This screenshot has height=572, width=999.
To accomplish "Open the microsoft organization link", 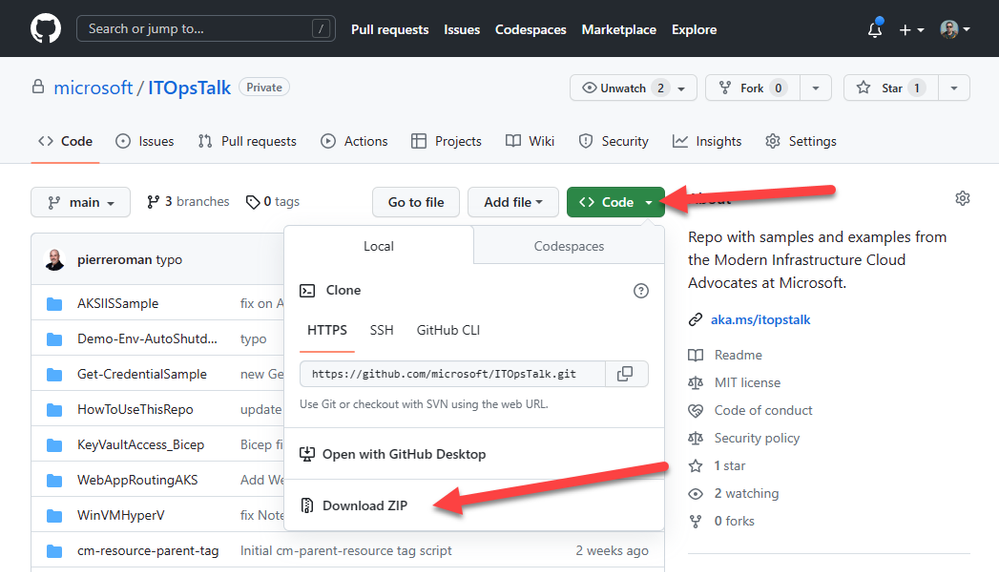I will pyautogui.click(x=93, y=87).
